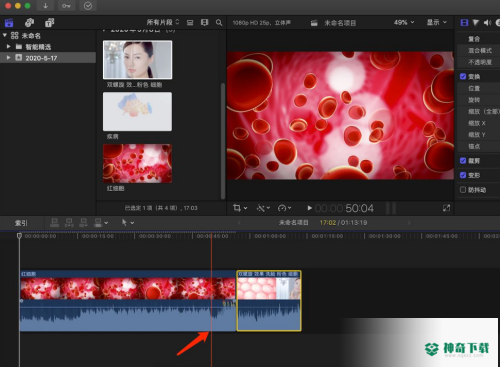Open the select arrow tool dropdown
The width and height of the screenshot is (500, 367).
(128, 223)
